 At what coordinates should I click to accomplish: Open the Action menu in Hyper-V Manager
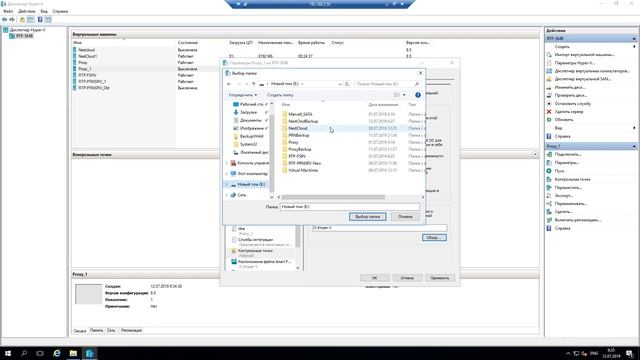(x=27, y=11)
